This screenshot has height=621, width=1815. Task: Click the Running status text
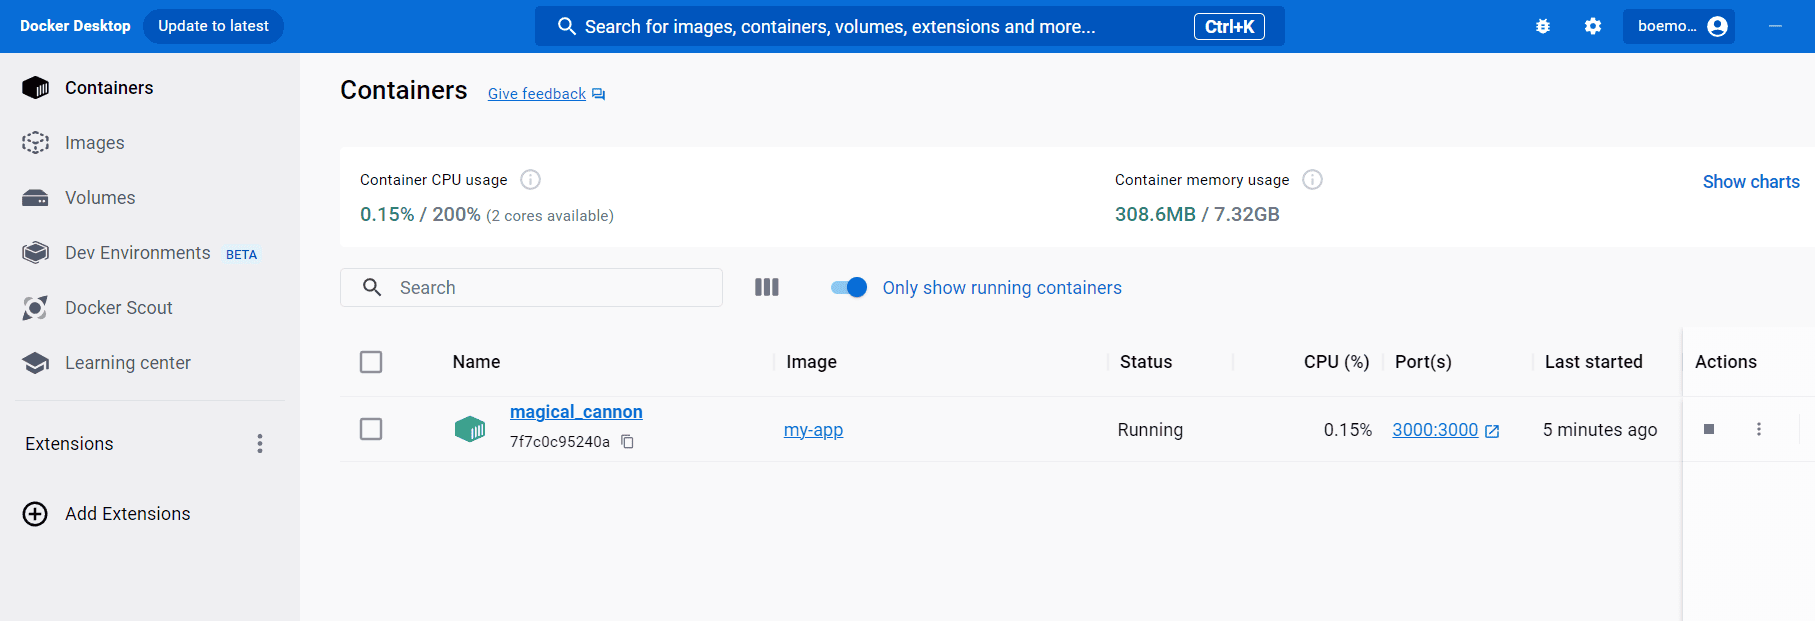pyautogui.click(x=1150, y=430)
